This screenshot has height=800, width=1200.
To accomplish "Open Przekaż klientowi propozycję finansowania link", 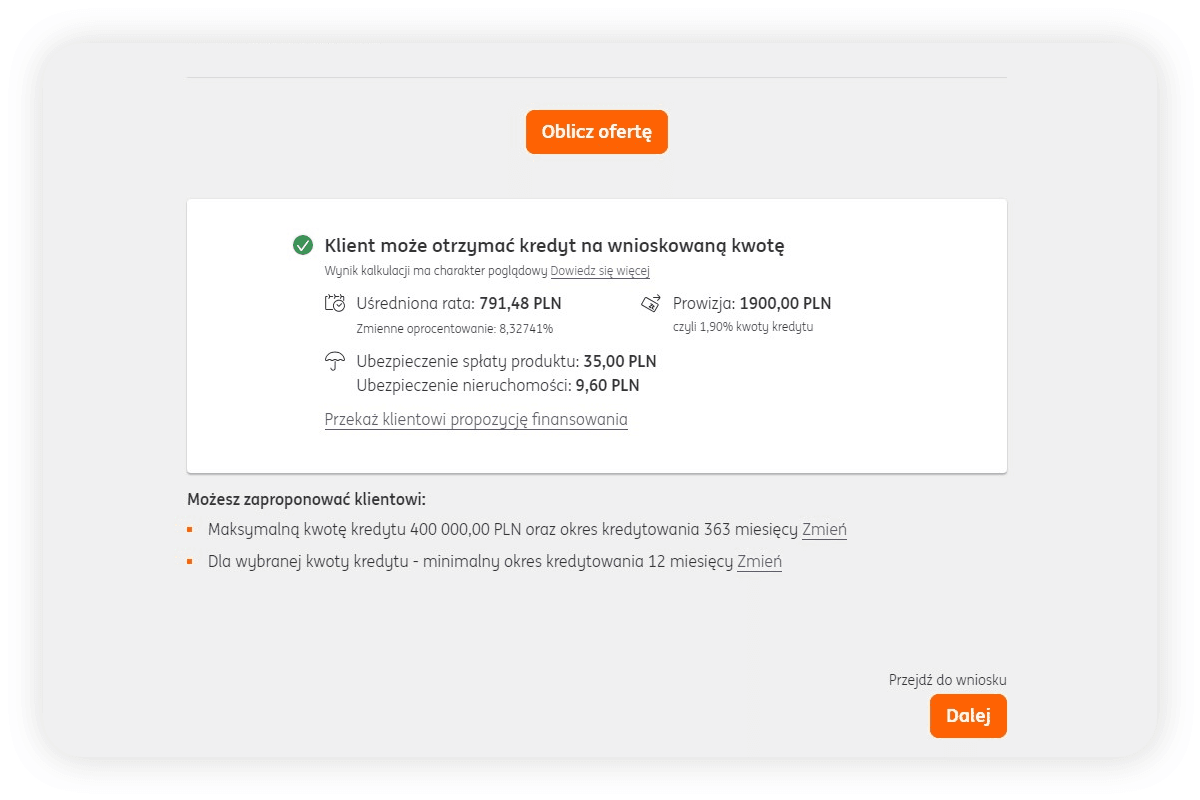I will [476, 419].
